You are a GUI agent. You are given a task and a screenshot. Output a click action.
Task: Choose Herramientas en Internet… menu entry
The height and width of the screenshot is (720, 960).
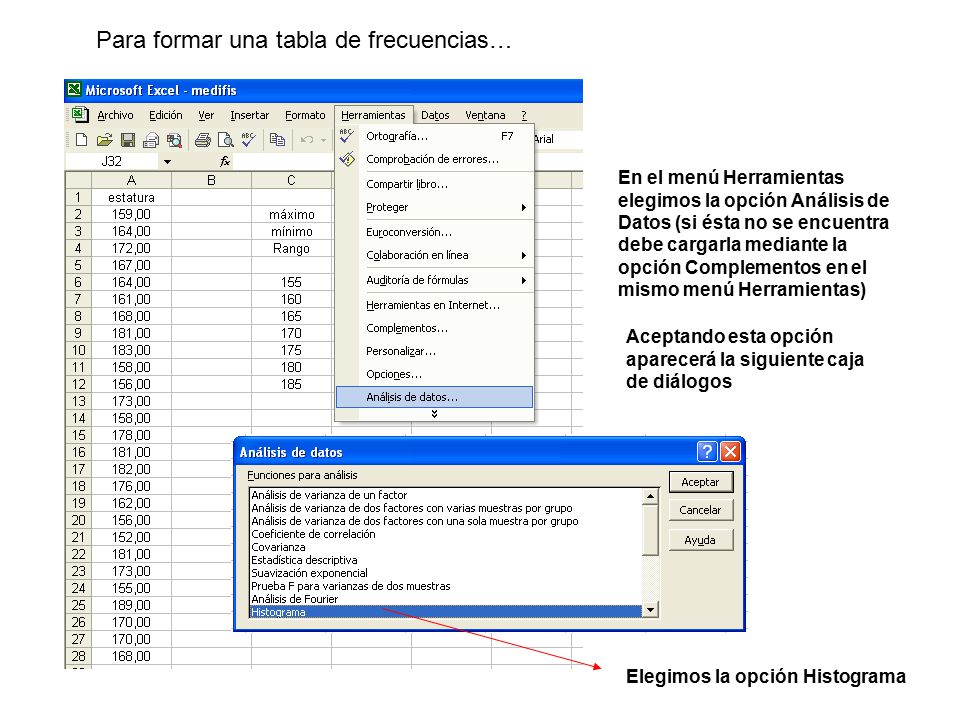coord(434,306)
